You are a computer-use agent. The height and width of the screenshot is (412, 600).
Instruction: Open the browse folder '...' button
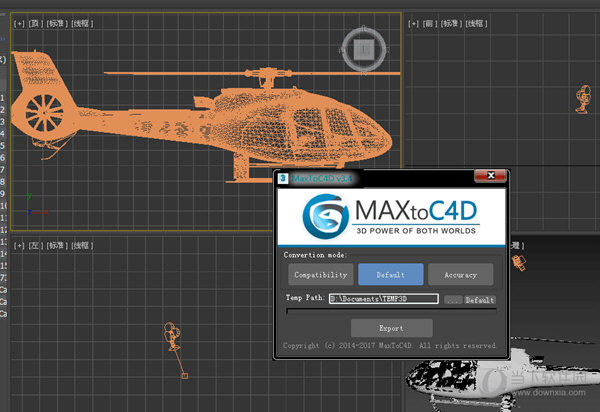tap(453, 300)
